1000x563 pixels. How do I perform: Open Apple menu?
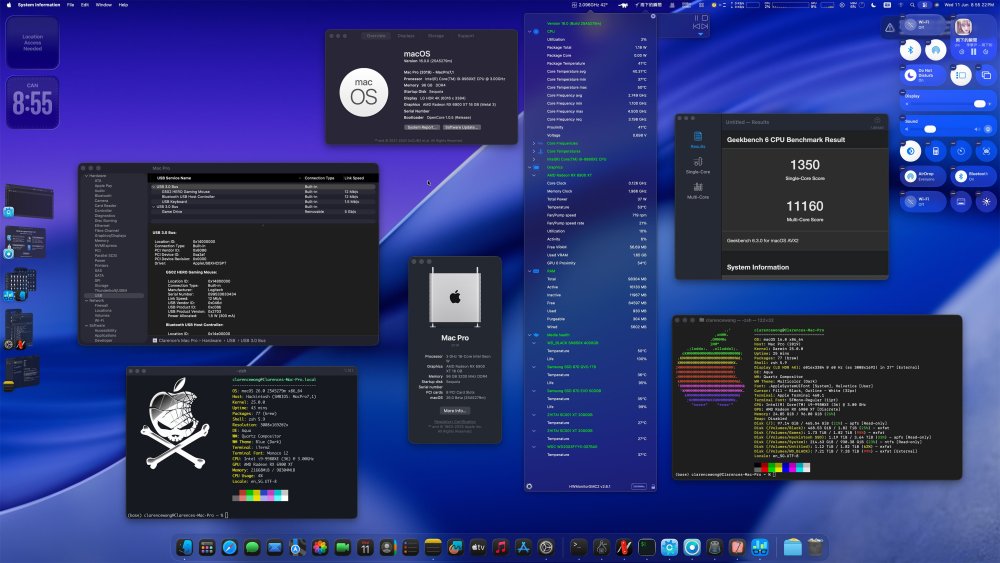[9, 4]
